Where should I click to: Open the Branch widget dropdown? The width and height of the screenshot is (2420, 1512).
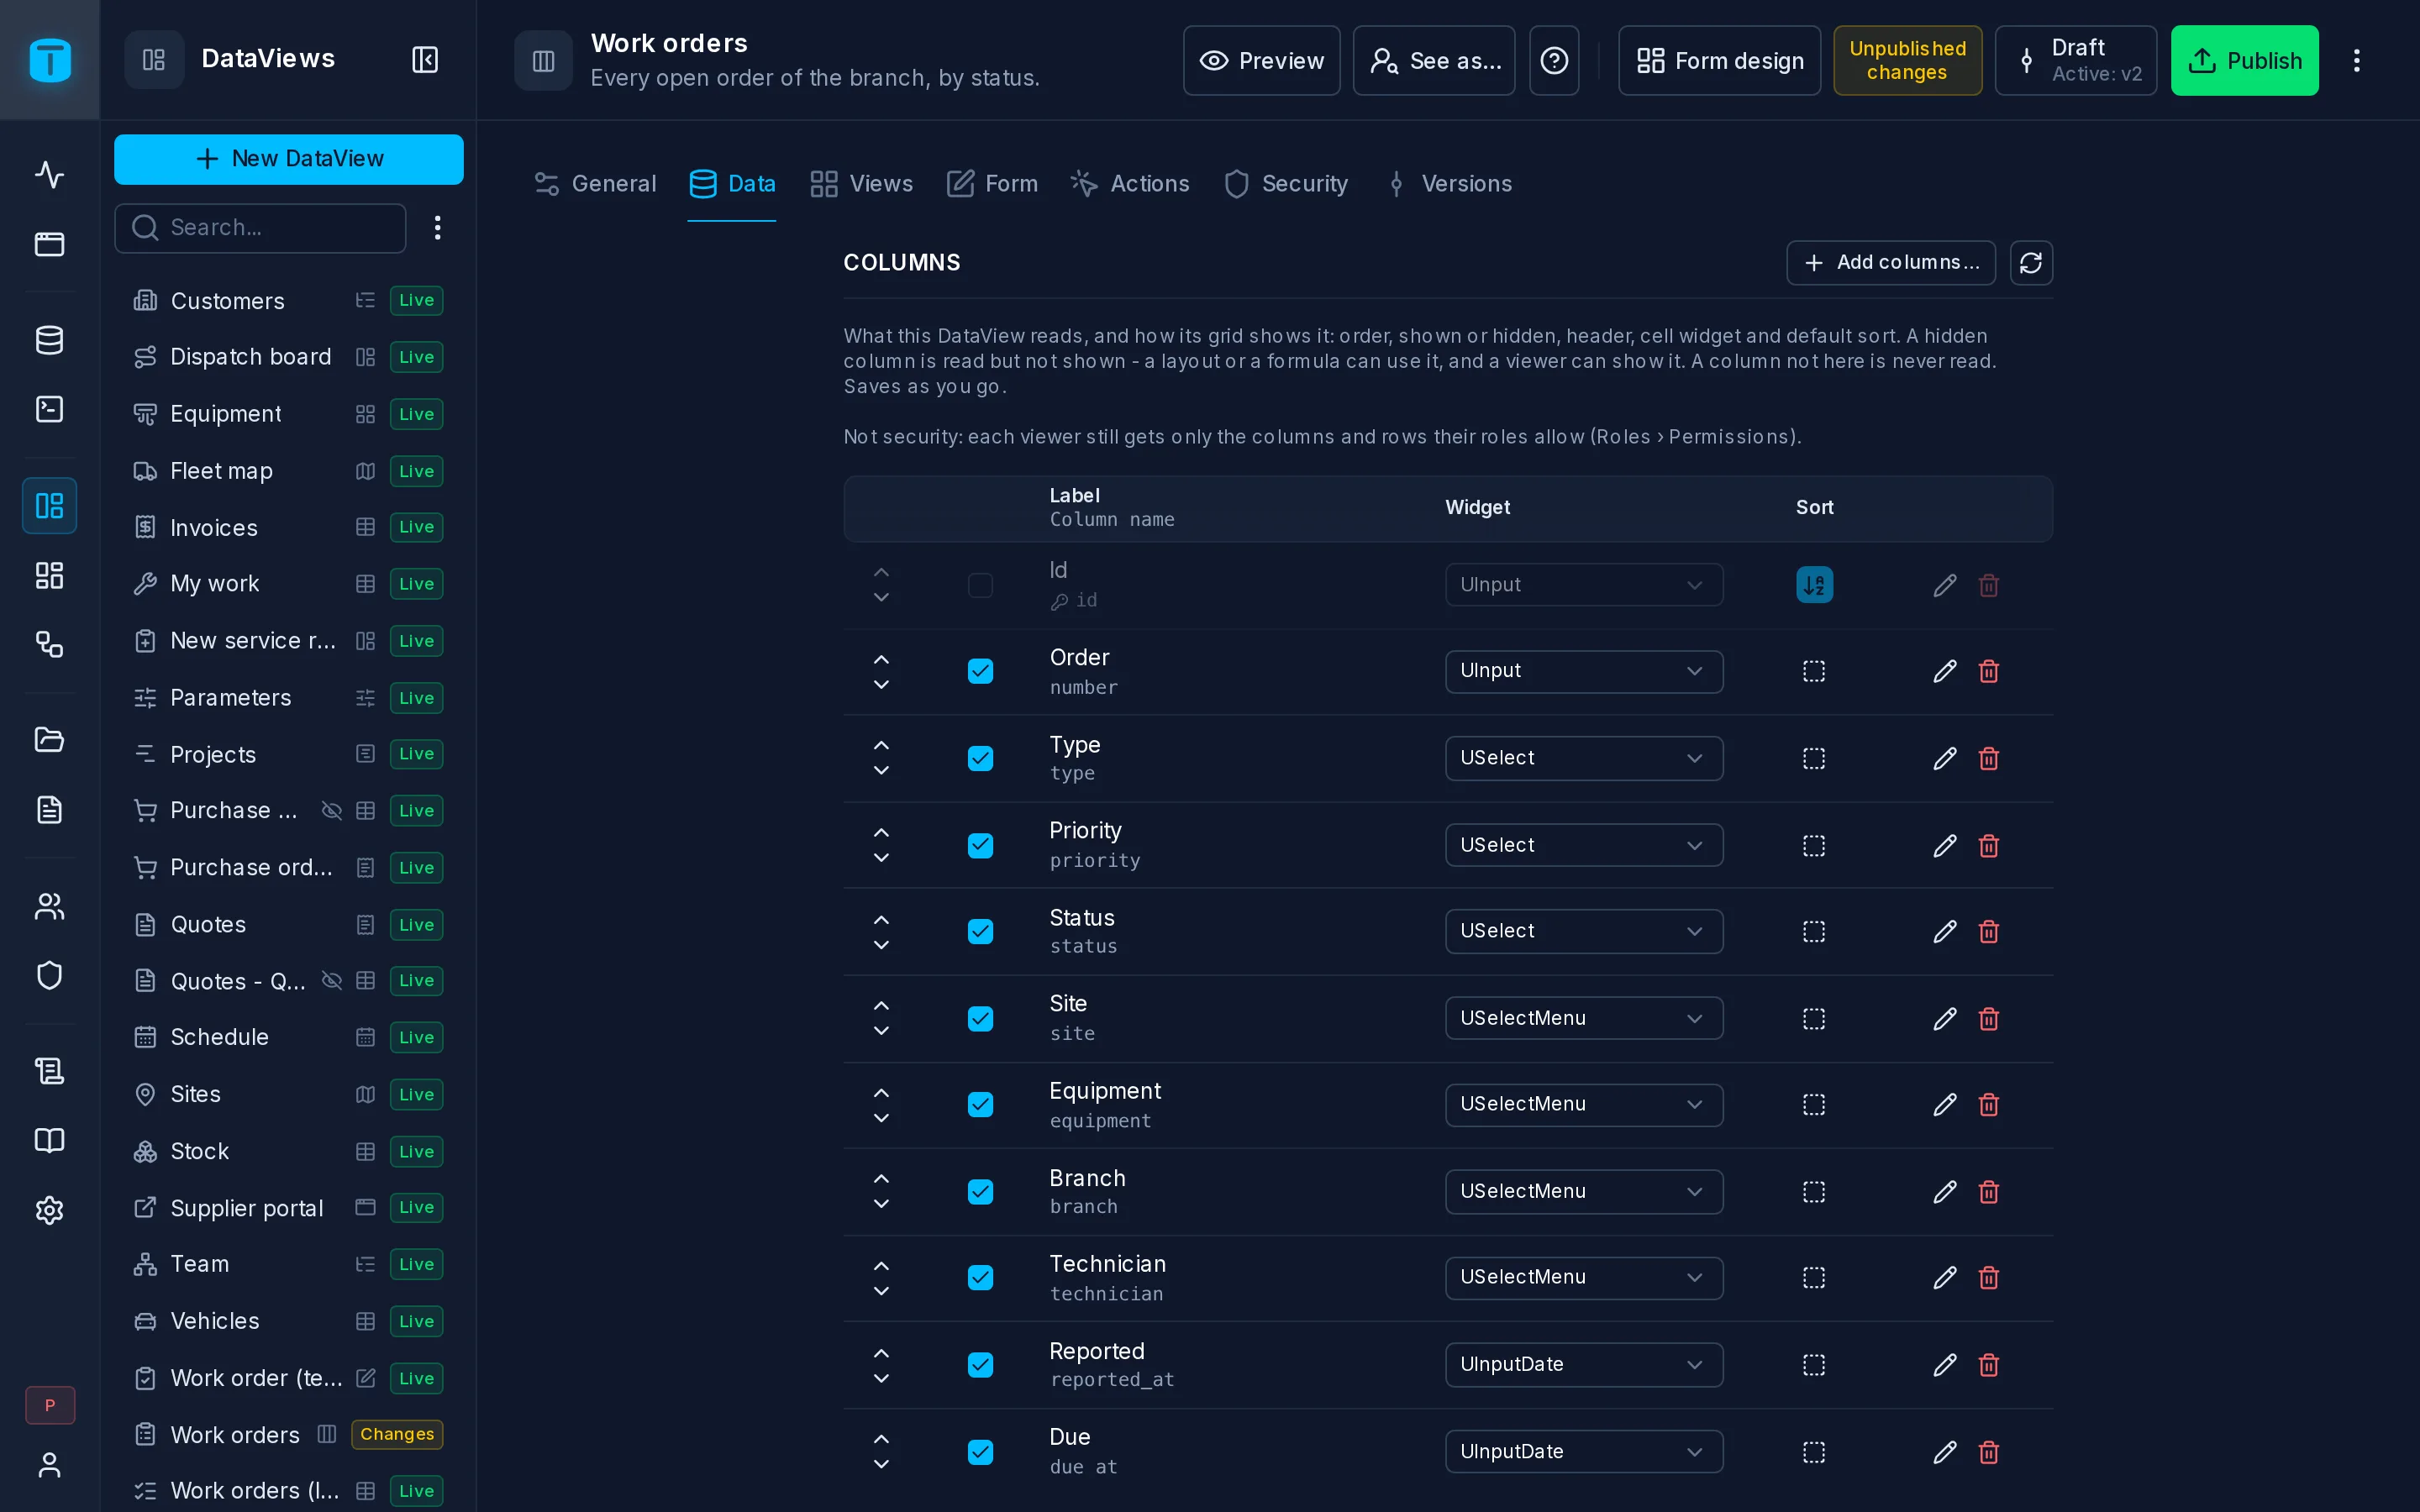pos(1584,1192)
